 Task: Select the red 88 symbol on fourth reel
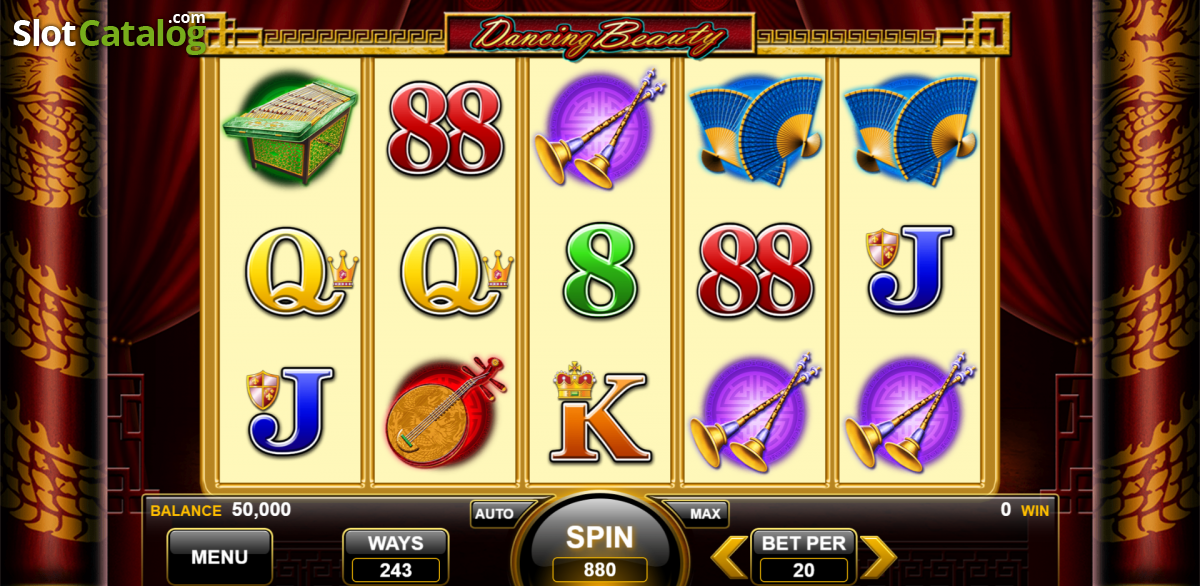[755, 270]
